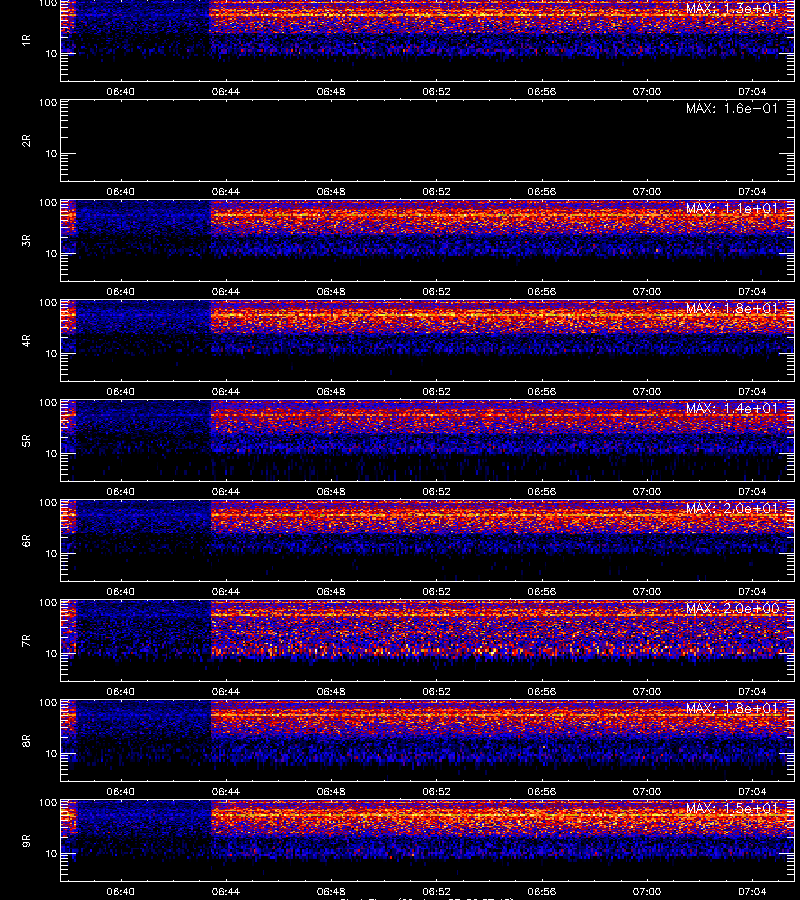Screen dimensions: 800x900
Task: Select the MAX: 2.0e+00 text in panel 7R
Action: (x=732, y=608)
